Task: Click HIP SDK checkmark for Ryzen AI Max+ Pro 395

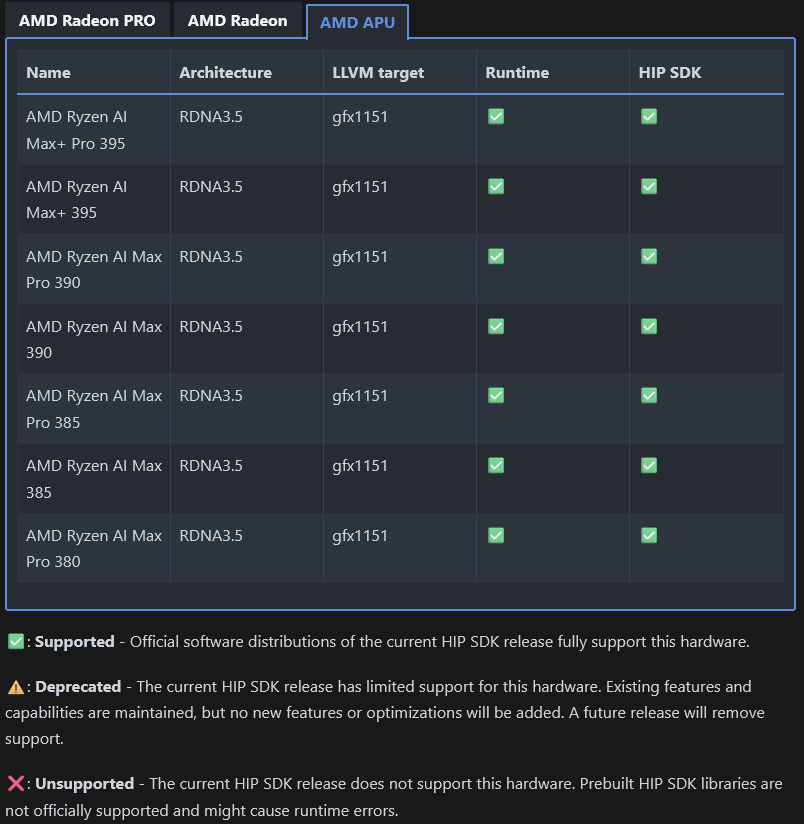Action: click(x=649, y=116)
